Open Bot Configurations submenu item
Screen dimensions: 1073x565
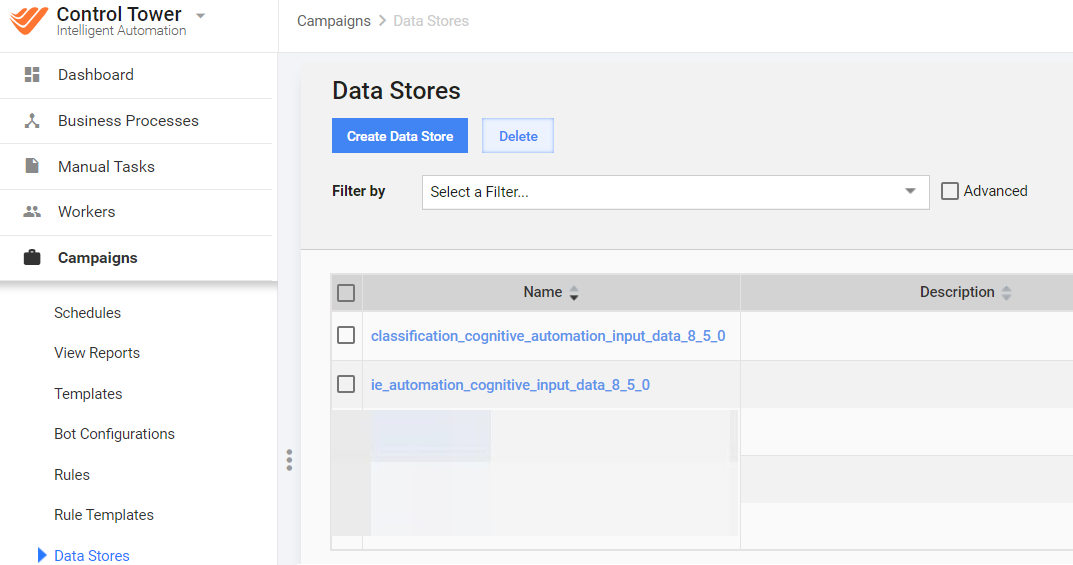[x=114, y=434]
